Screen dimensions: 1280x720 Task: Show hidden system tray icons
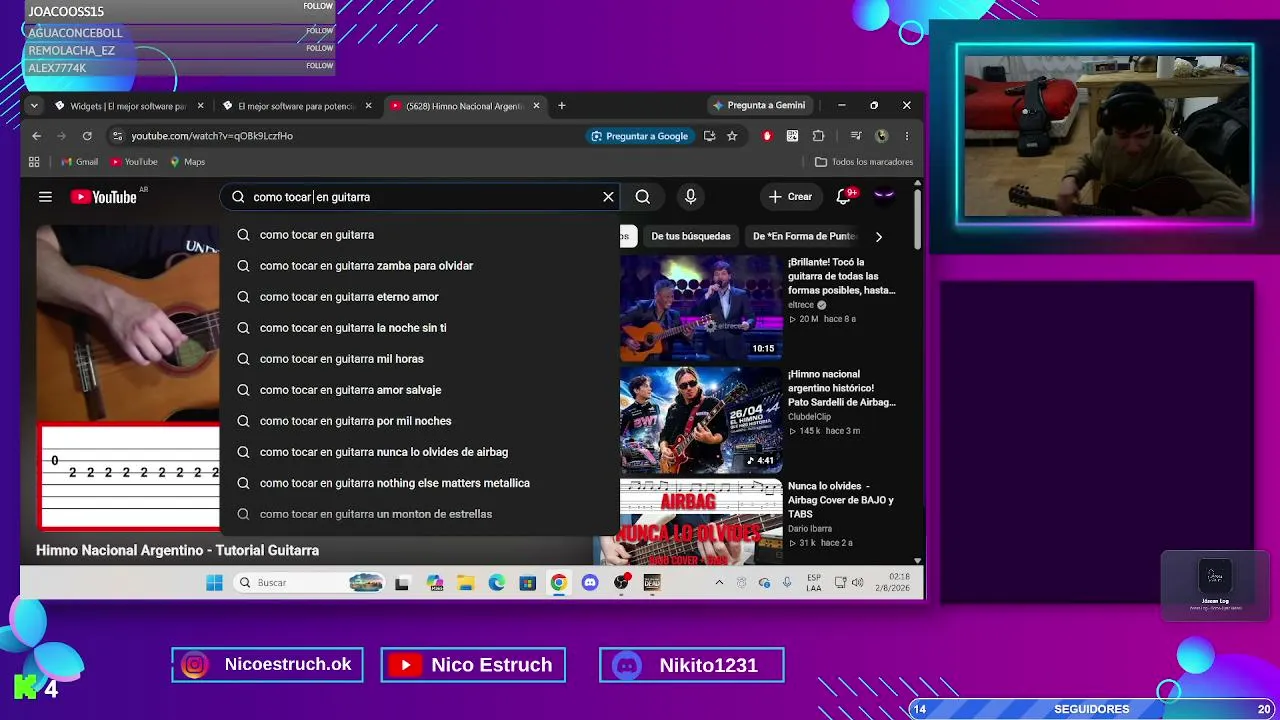point(718,583)
